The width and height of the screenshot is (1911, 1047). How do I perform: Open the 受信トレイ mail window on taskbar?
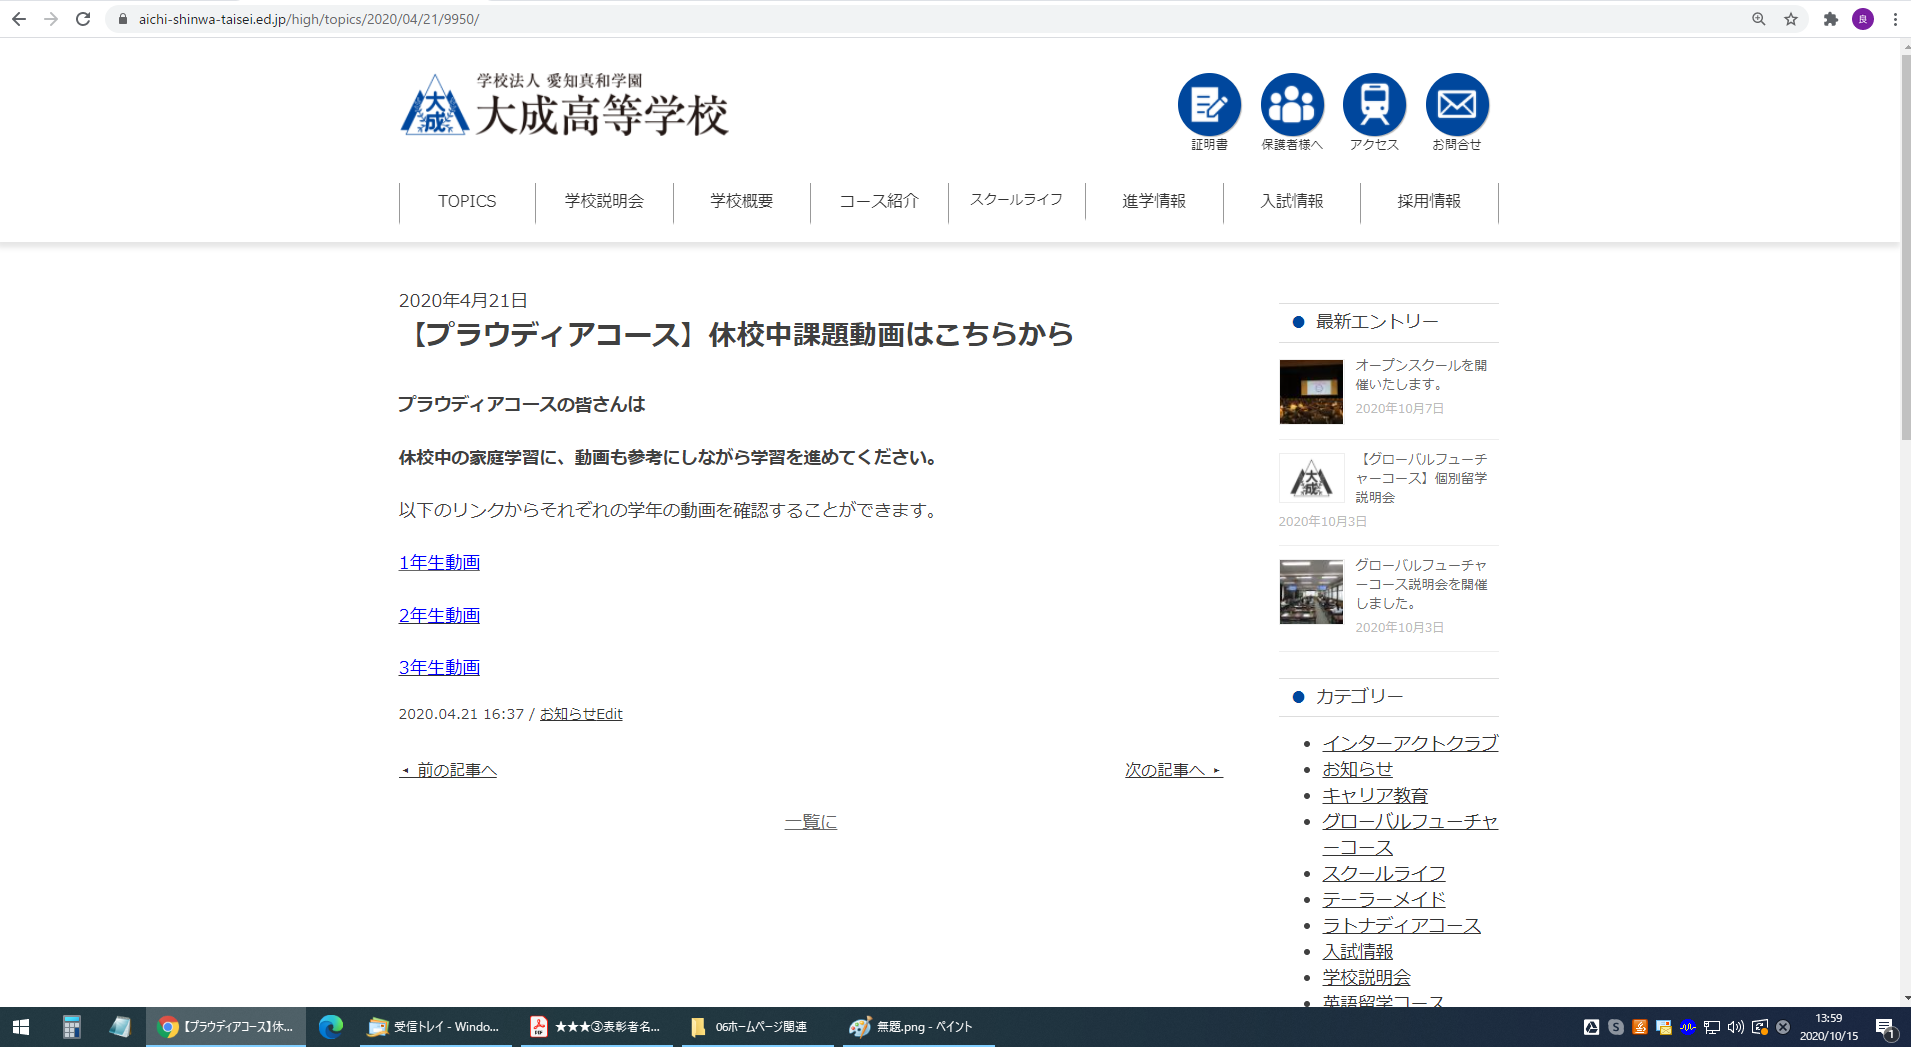click(435, 1027)
